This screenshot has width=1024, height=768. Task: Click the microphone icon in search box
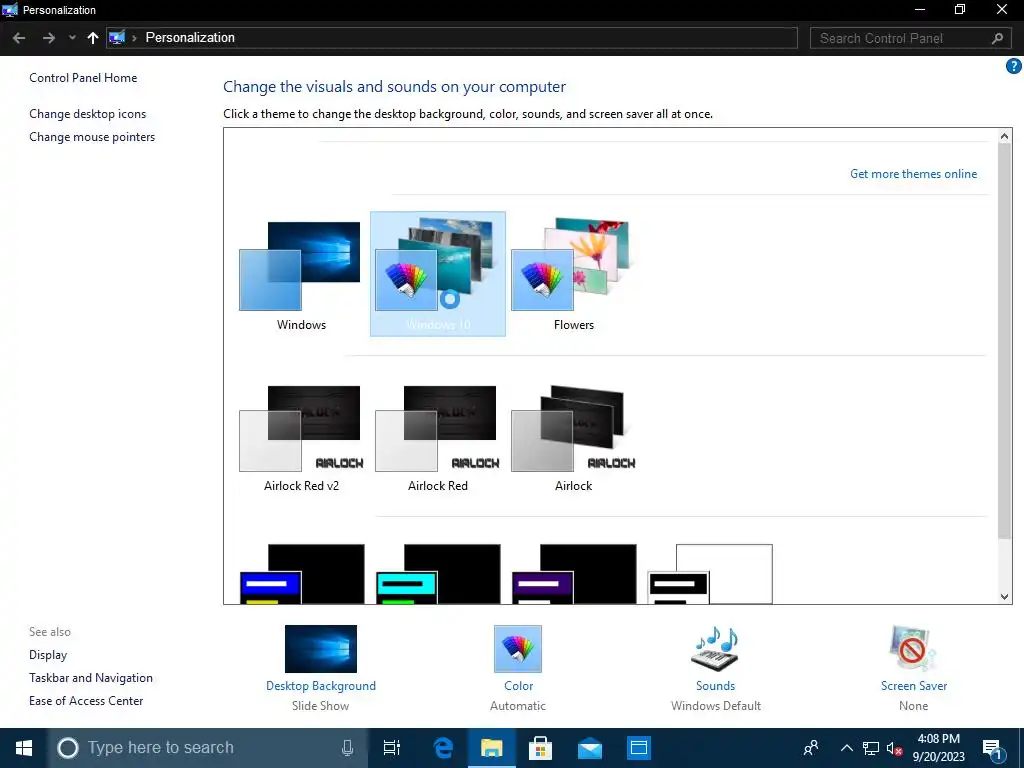pyautogui.click(x=347, y=748)
